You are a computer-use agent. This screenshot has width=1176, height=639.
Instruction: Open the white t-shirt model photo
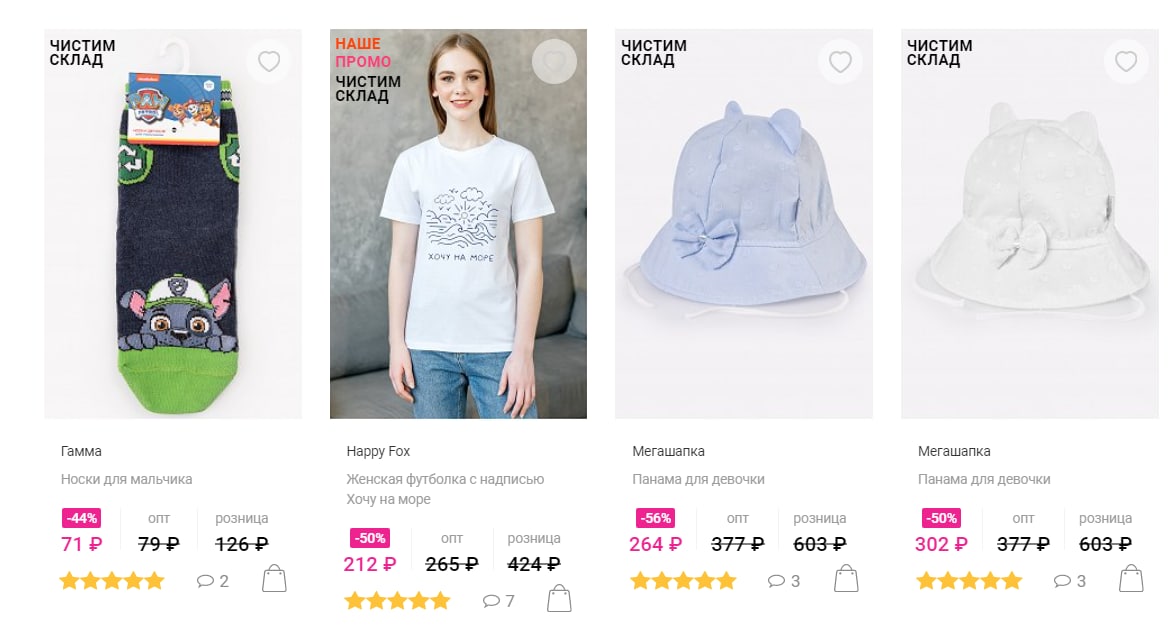[458, 224]
